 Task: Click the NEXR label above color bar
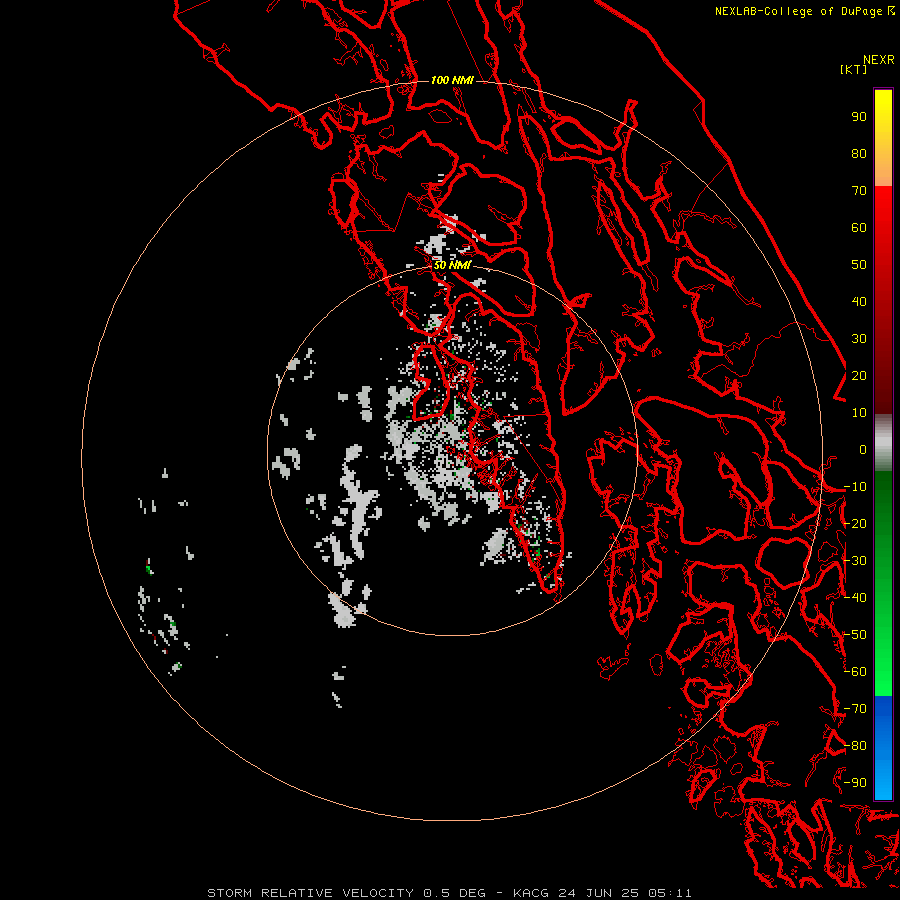[x=878, y=60]
